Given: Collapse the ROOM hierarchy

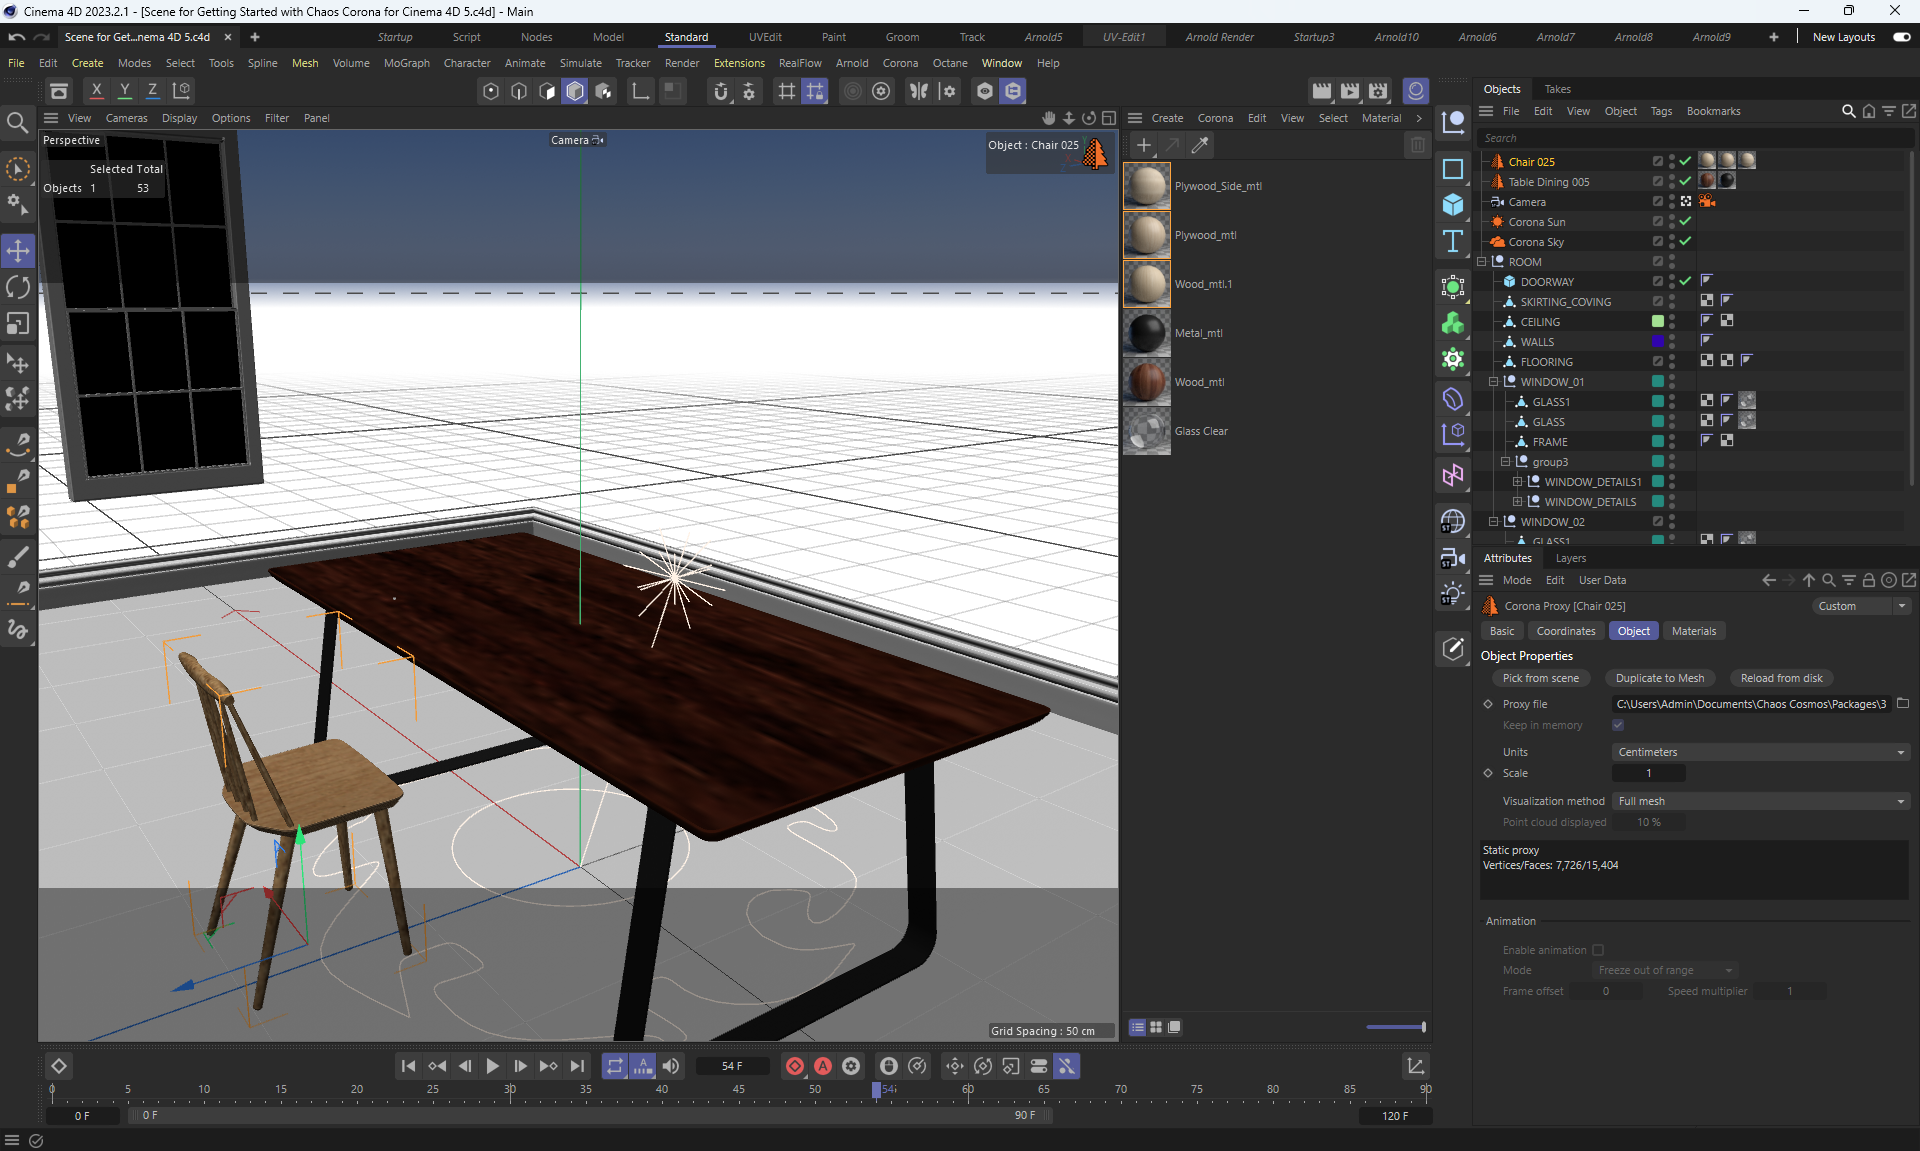Looking at the screenshot, I should pos(1482,262).
